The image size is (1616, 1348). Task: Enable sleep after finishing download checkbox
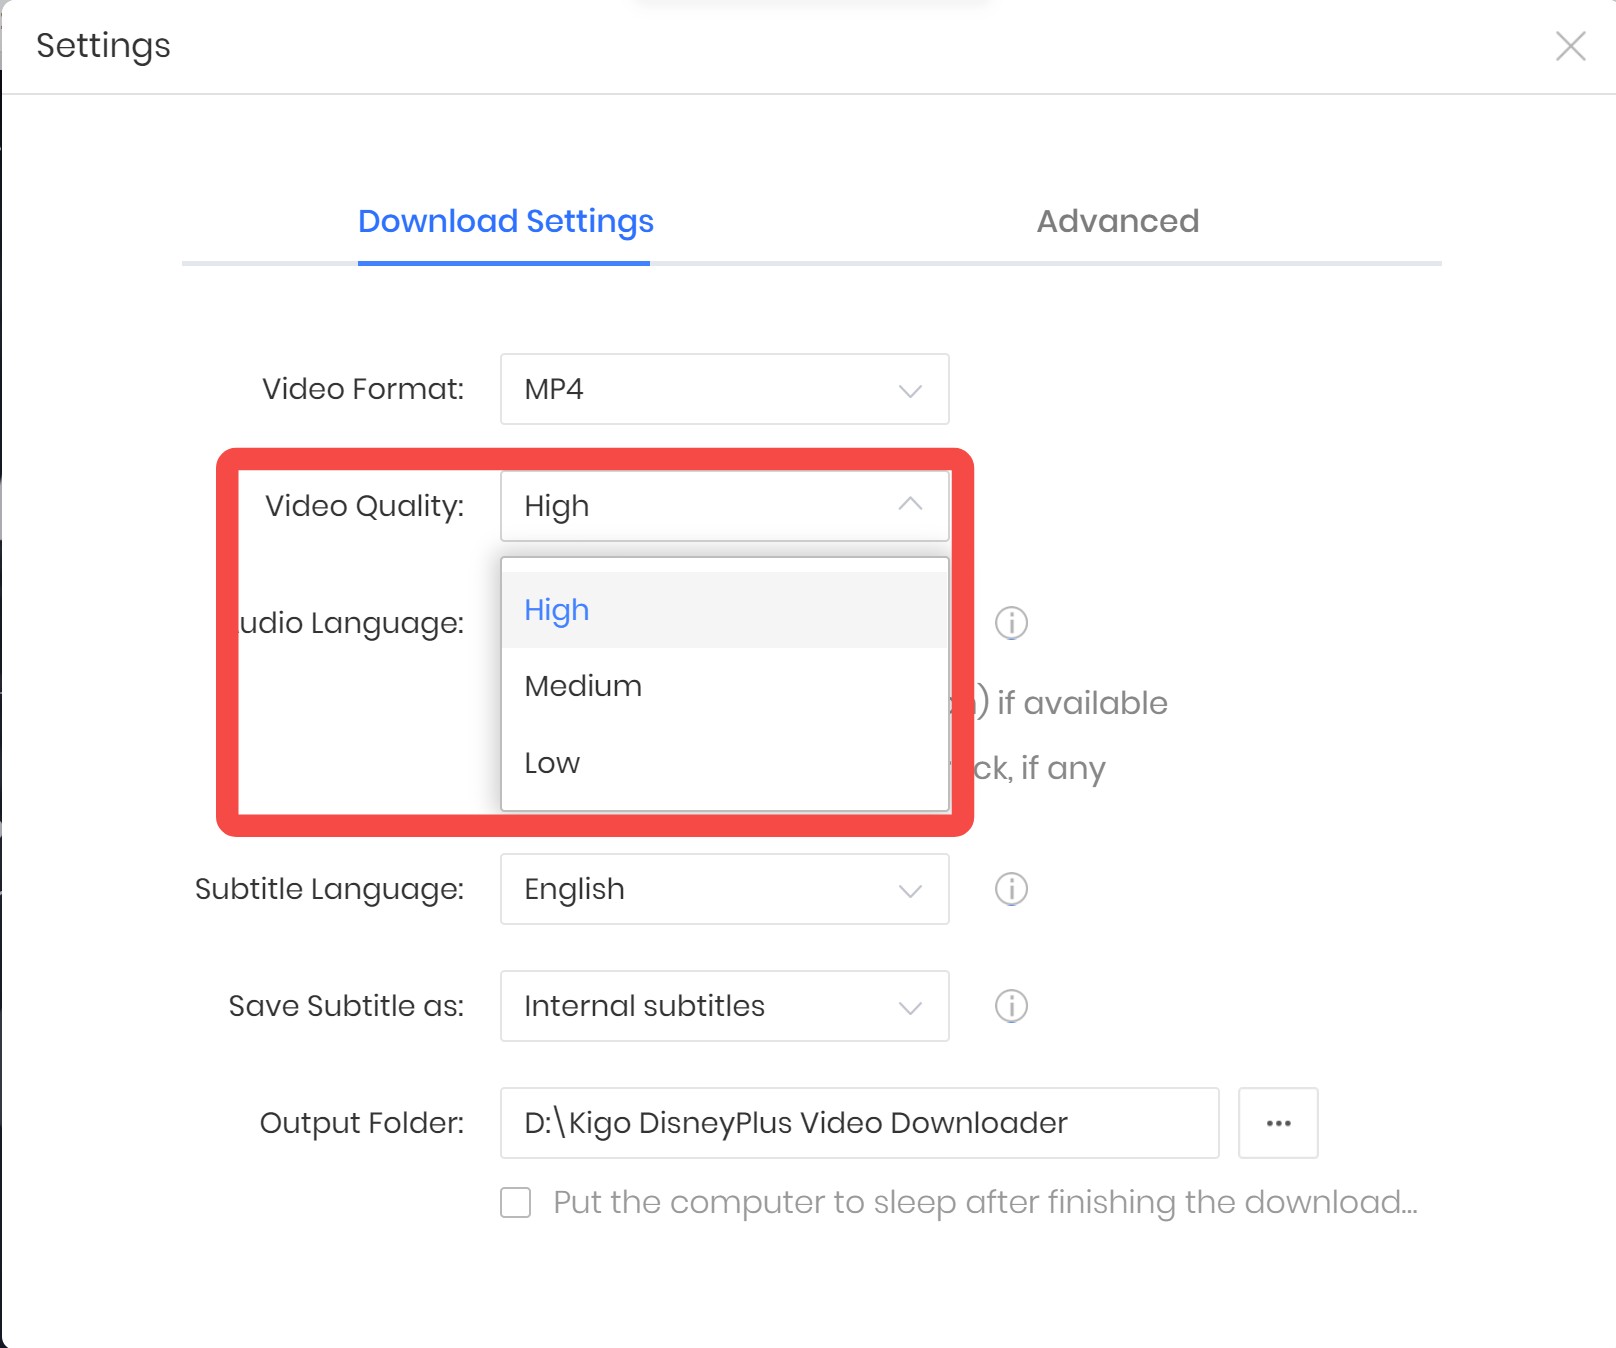[516, 1202]
